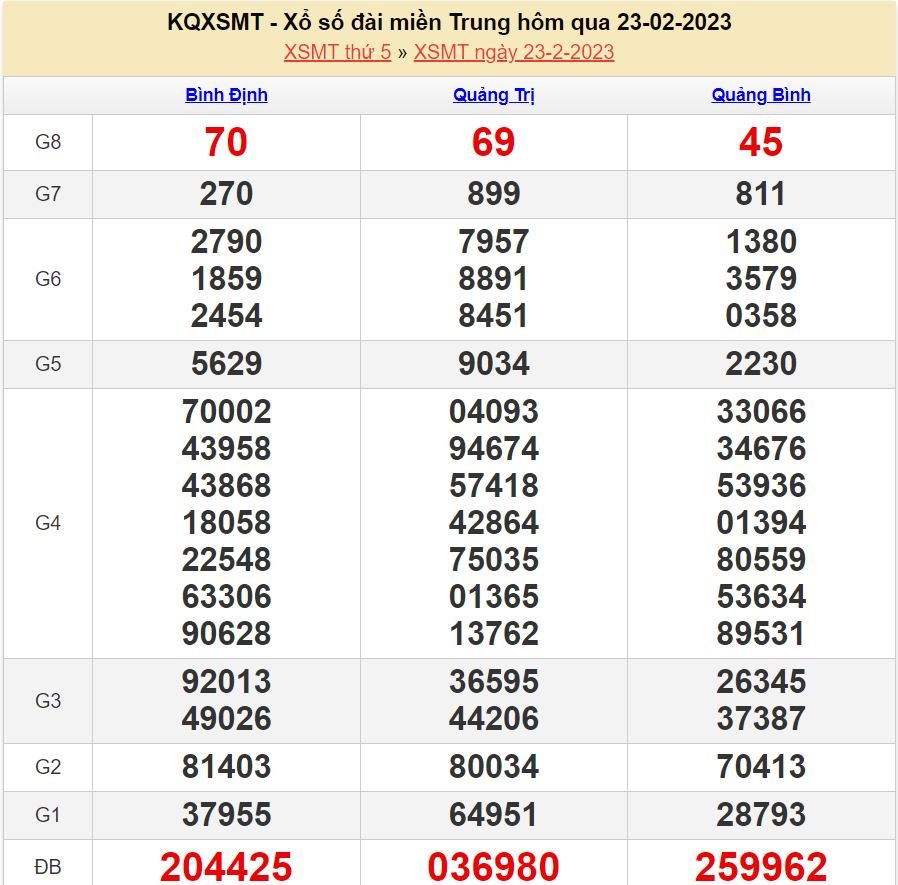Select G3 number 26345
Screen dimensions: 898x885
[761, 682]
